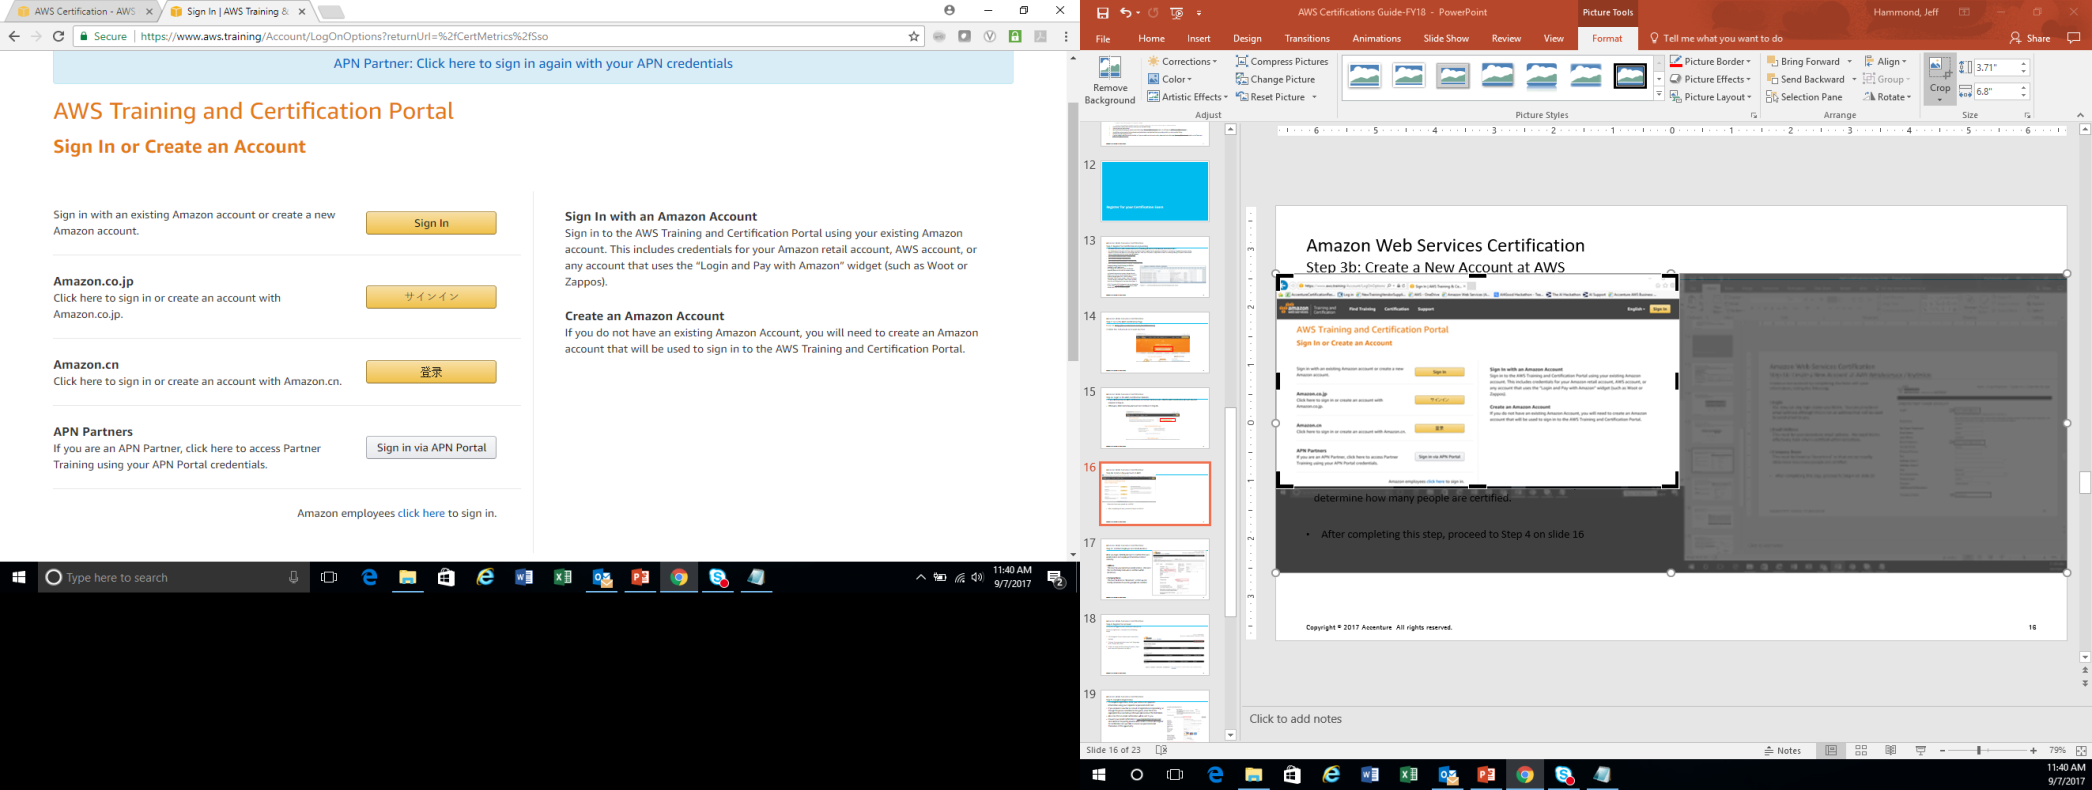Viewport: 2092px width, 790px height.
Task: Open the Rotate dropdown
Action: click(x=1887, y=97)
